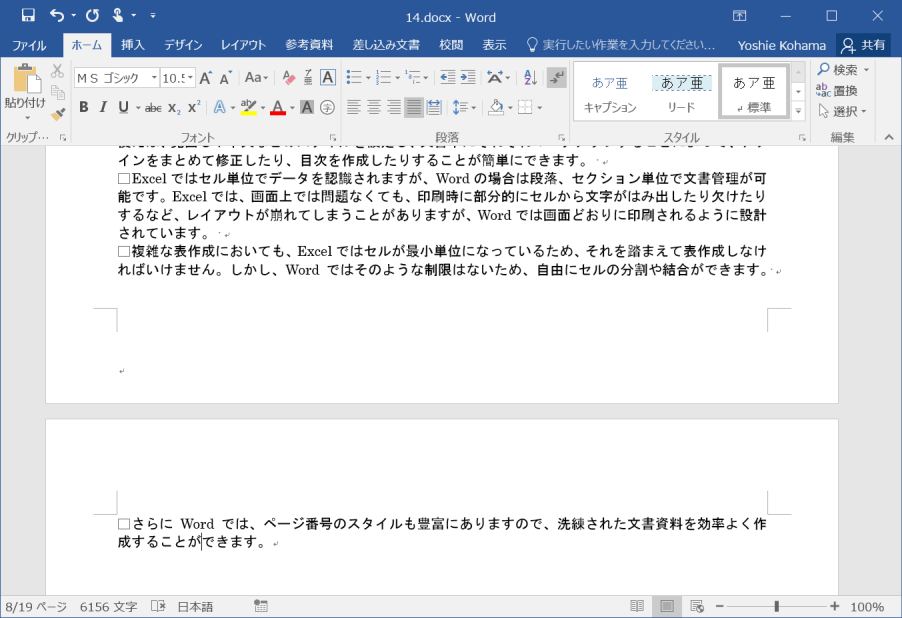Click yellow text highlight color

249,108
